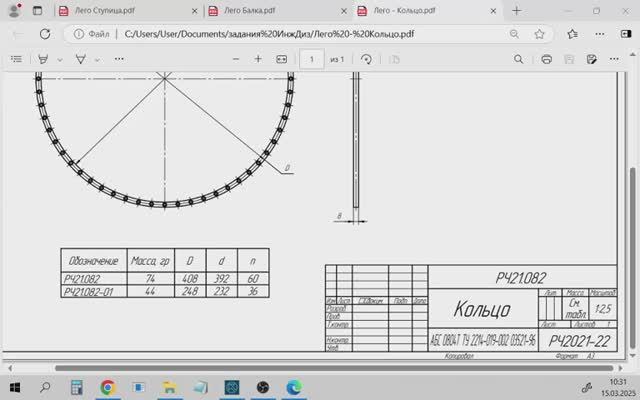640x400 pixels.
Task: Reload the current page
Action: pos(45,34)
